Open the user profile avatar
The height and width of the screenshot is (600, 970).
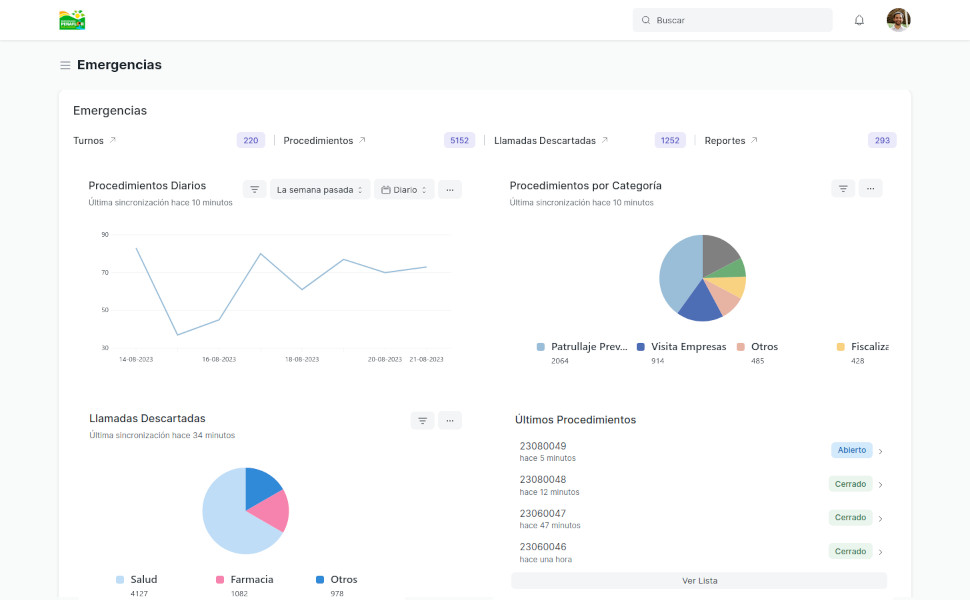point(898,20)
